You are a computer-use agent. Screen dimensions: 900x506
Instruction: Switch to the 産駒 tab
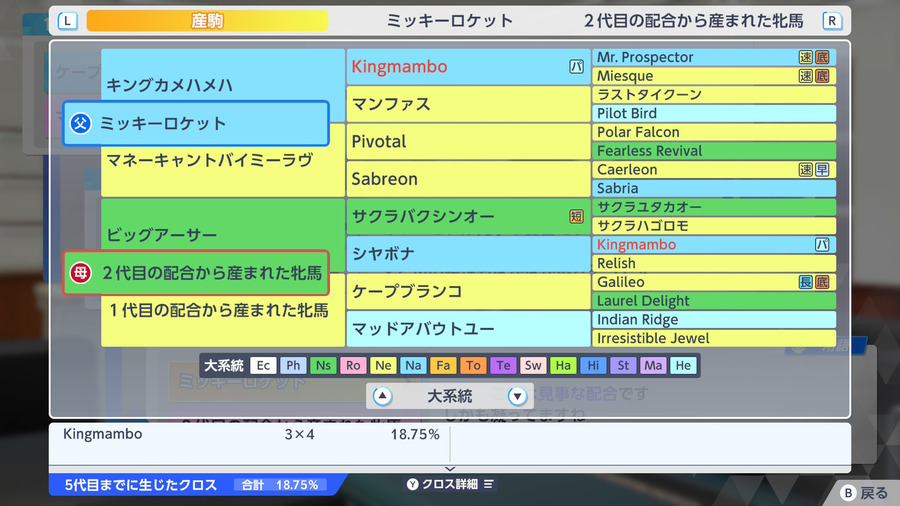(x=207, y=21)
